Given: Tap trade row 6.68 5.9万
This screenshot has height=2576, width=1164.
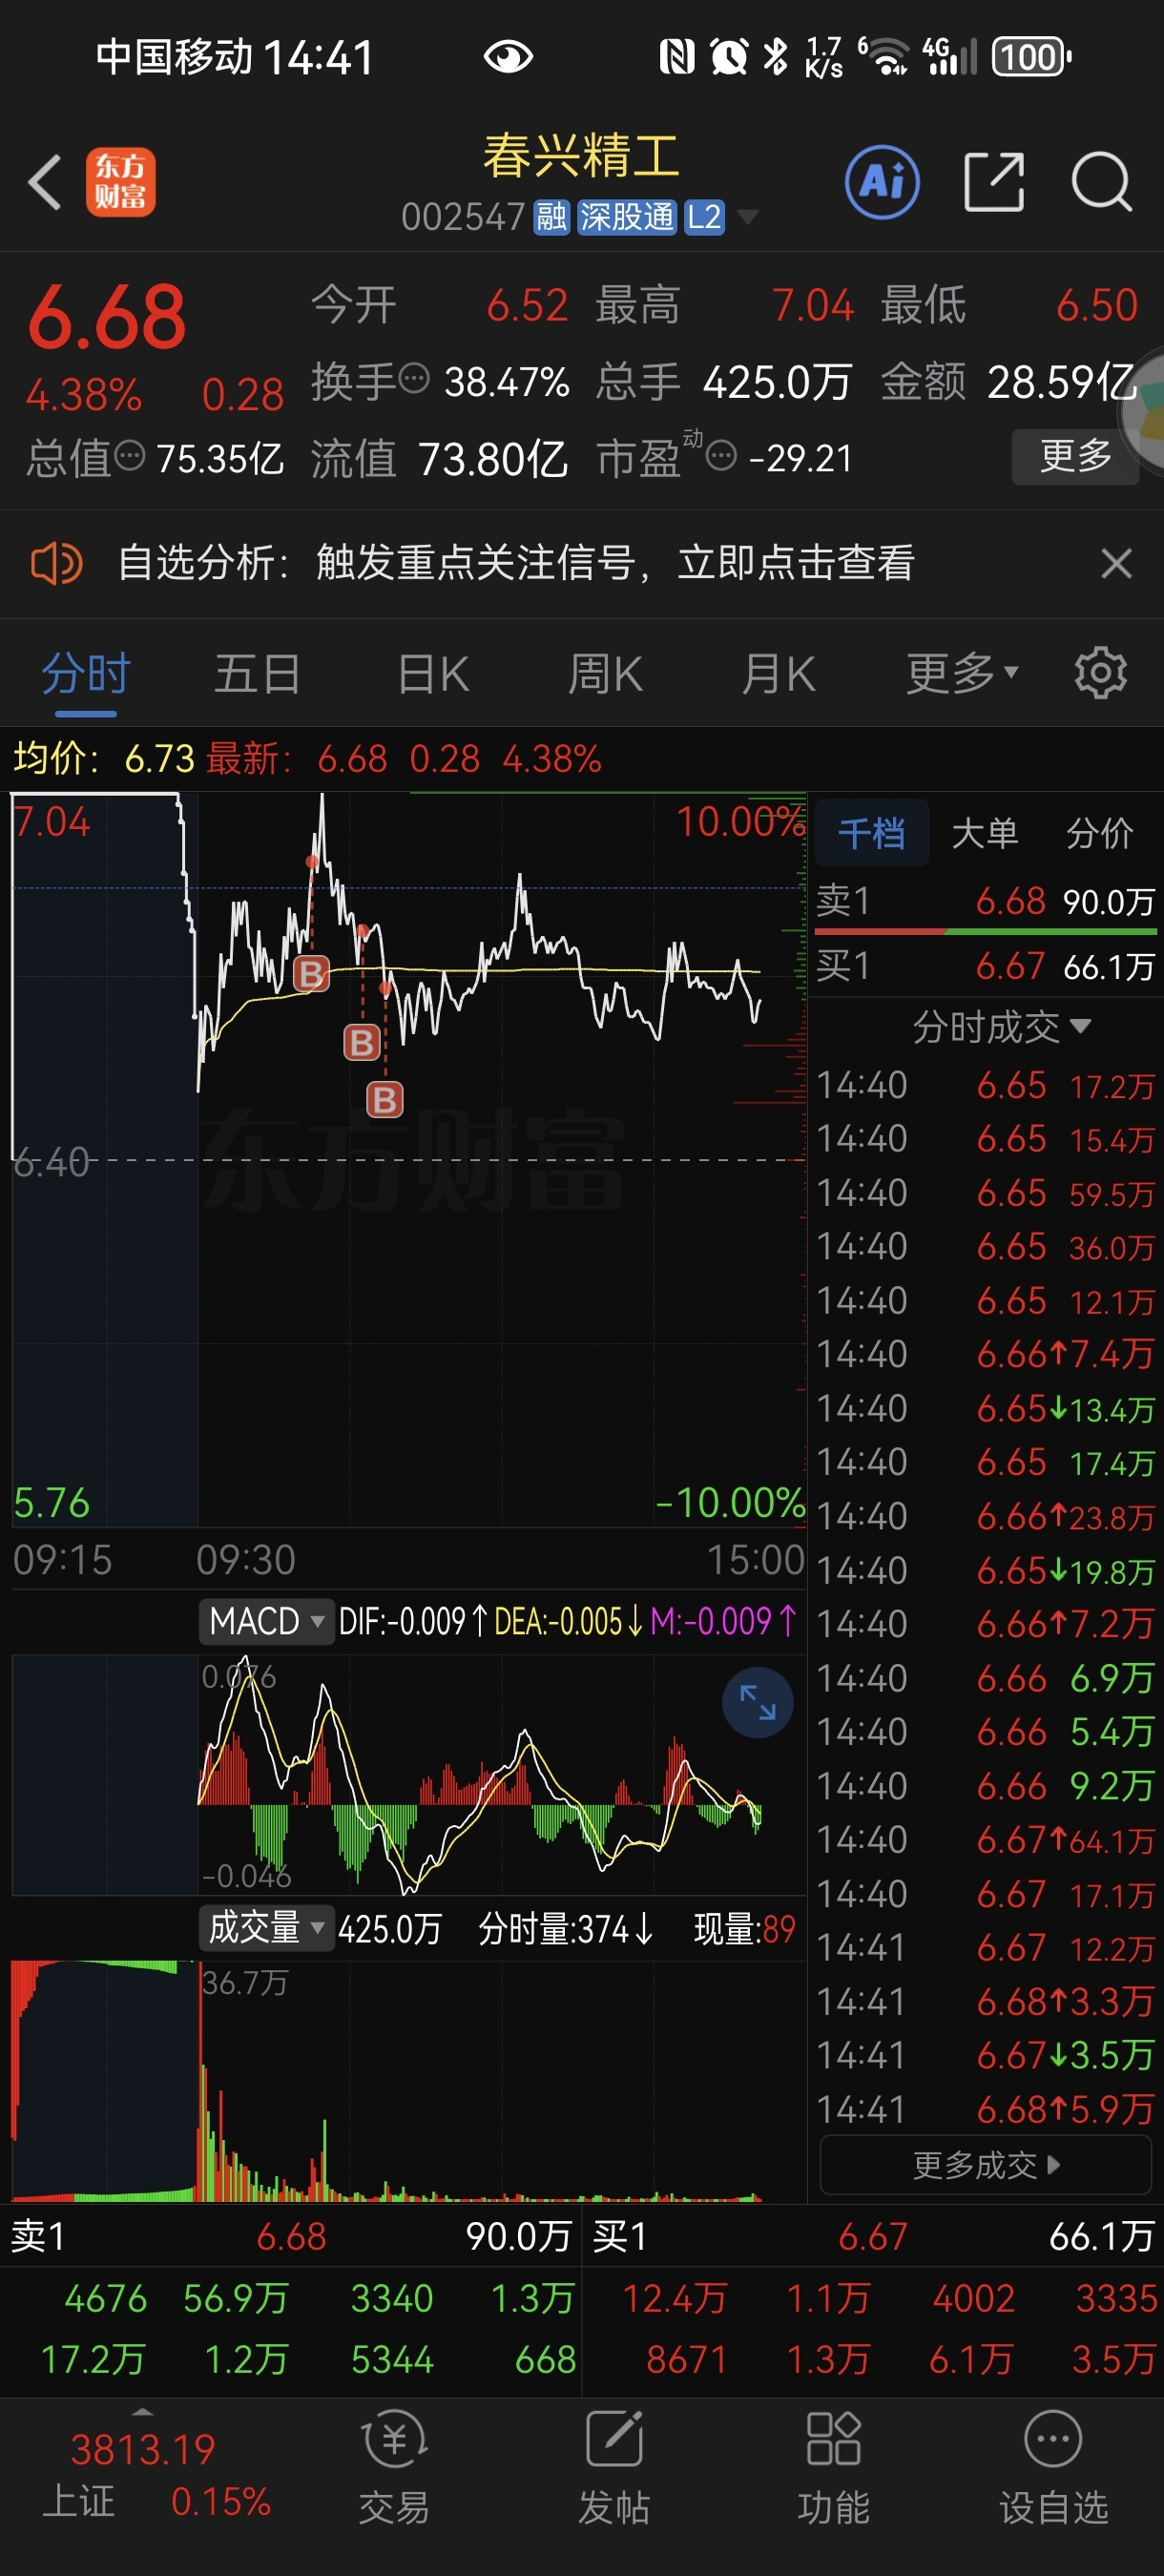Looking at the screenshot, I should [x=985, y=2110].
